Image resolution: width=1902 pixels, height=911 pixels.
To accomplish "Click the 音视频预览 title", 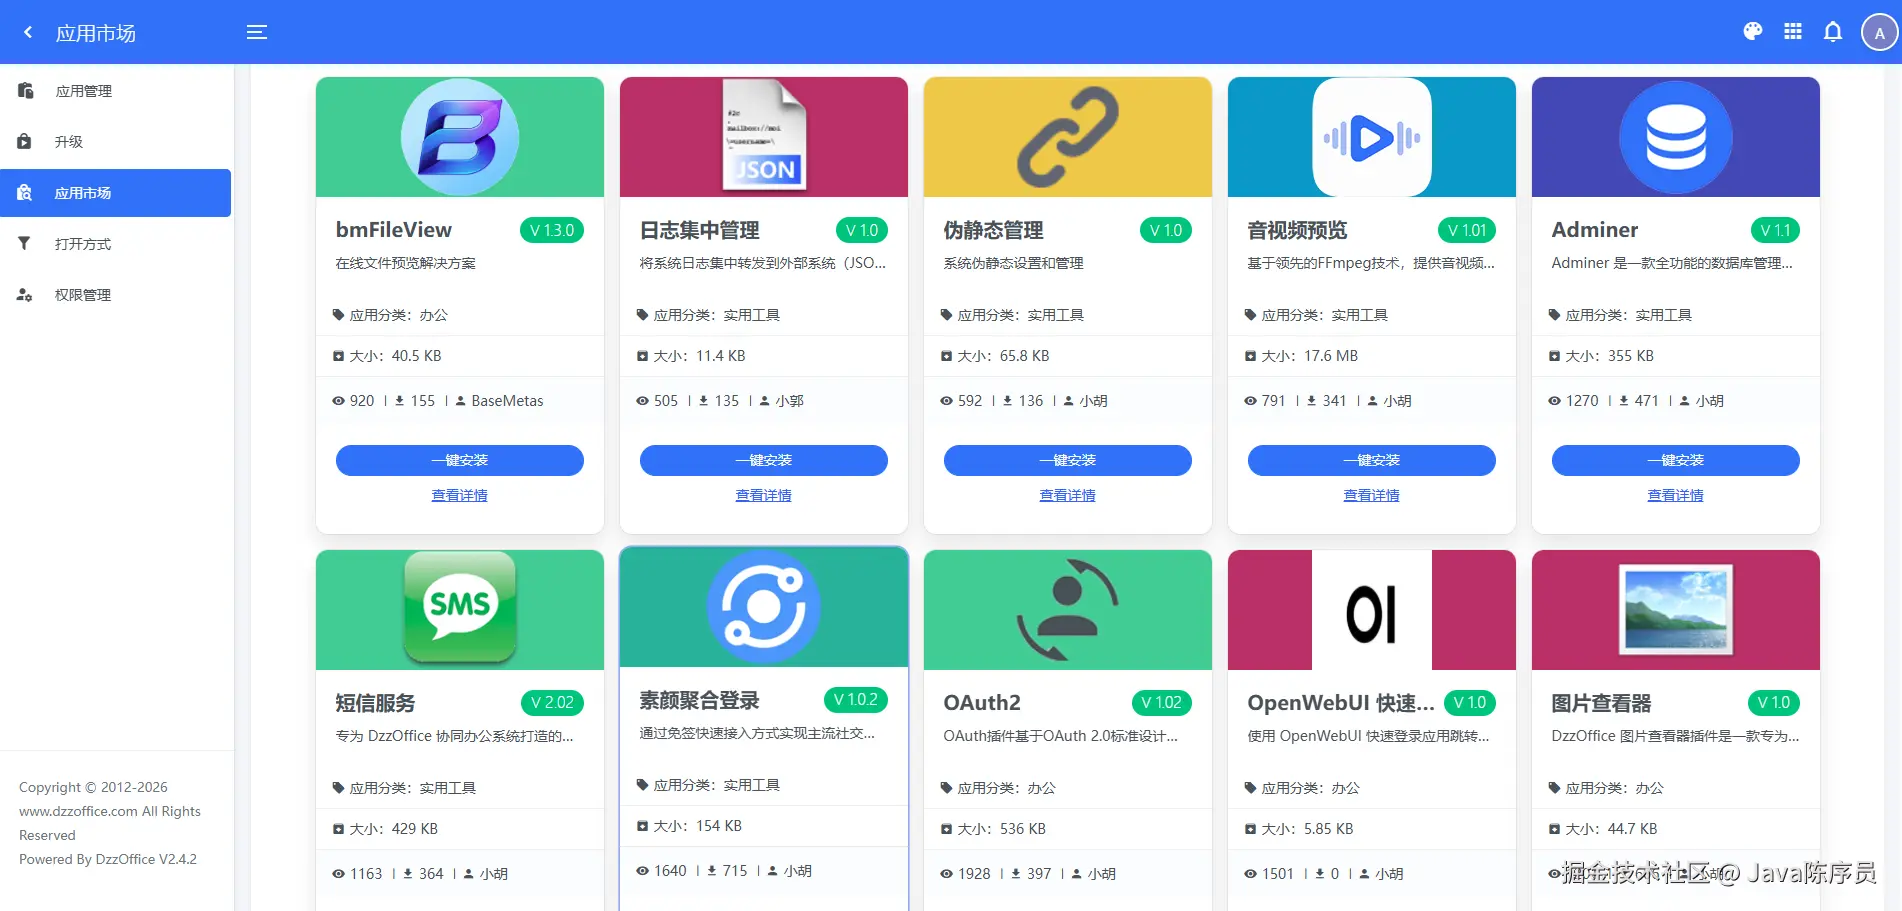I will 1298,230.
